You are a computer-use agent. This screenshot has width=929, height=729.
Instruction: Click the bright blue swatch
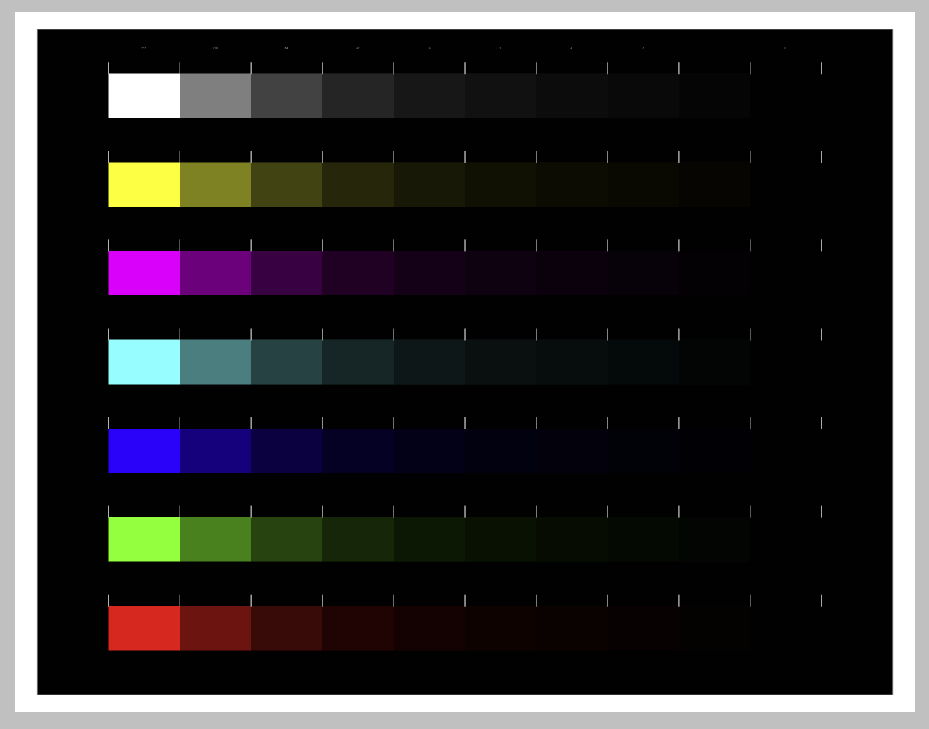click(144, 450)
